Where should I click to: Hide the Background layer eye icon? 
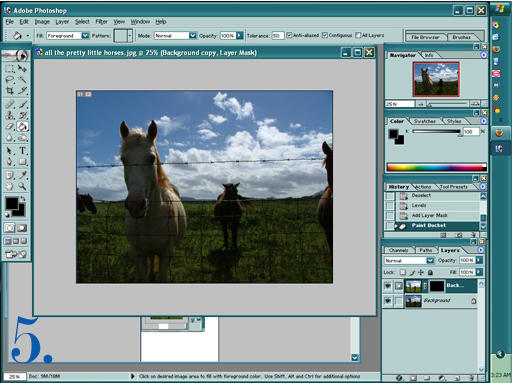click(388, 301)
